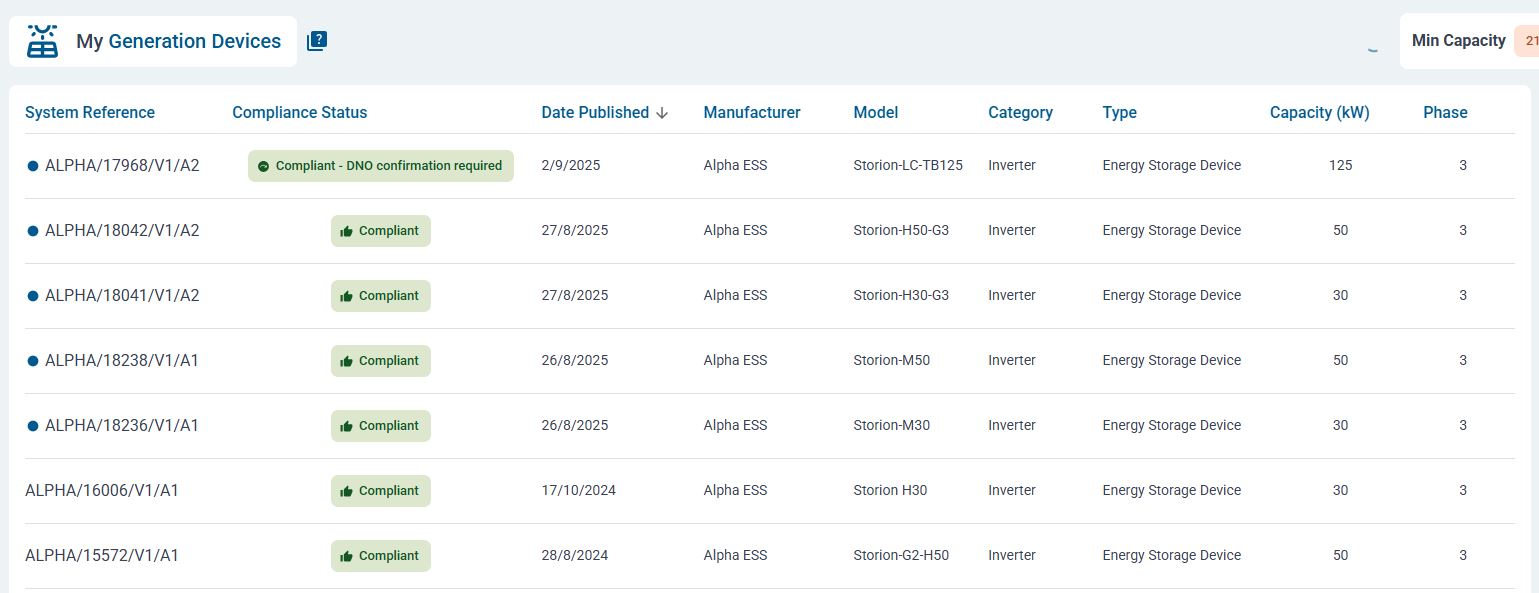Click the blue dot next to ALPHA/18238/V1/A1
Viewport: 1539px width, 593px height.
click(33, 361)
